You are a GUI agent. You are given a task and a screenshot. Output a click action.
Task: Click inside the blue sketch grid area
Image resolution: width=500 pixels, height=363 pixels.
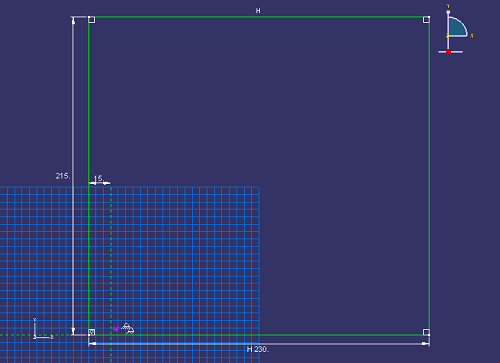(183, 260)
